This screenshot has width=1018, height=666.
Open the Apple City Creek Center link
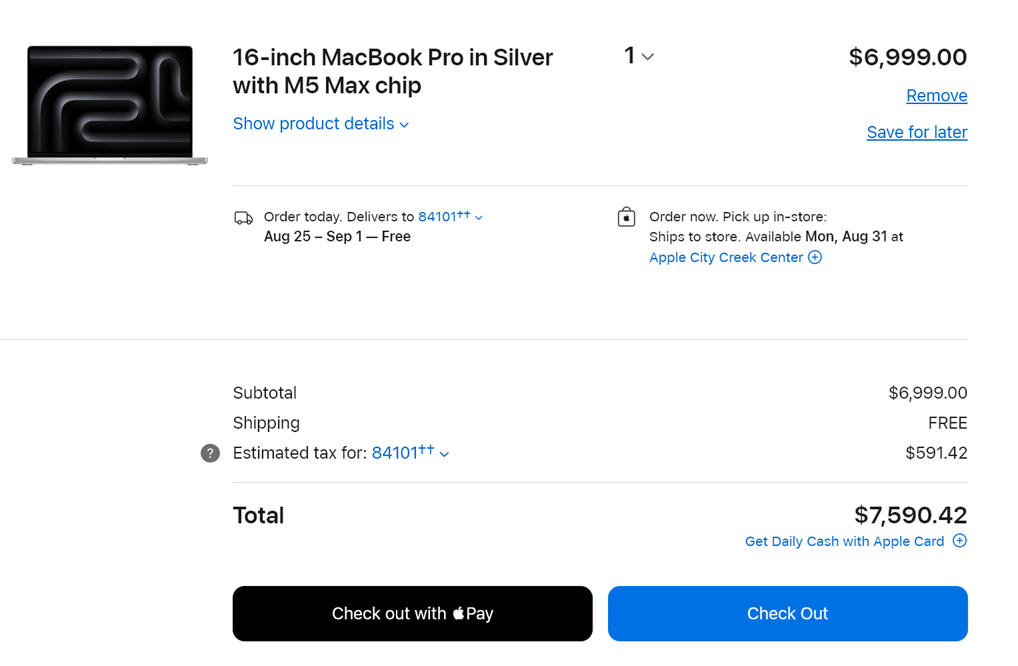[726, 257]
